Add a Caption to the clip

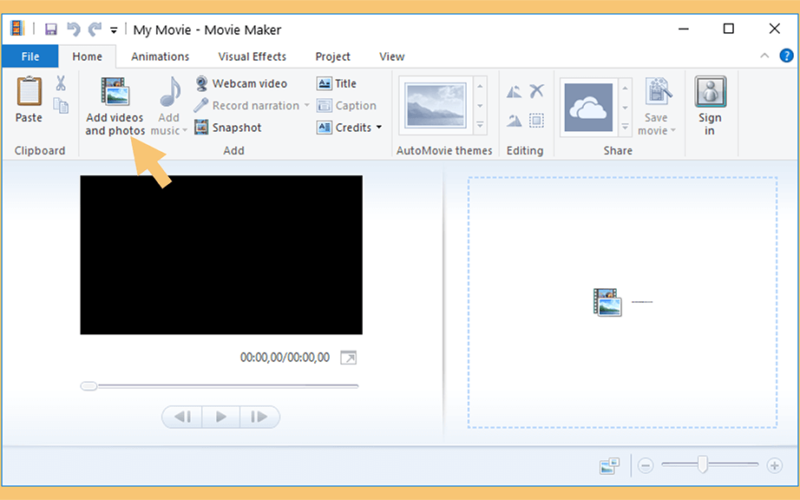click(346, 106)
